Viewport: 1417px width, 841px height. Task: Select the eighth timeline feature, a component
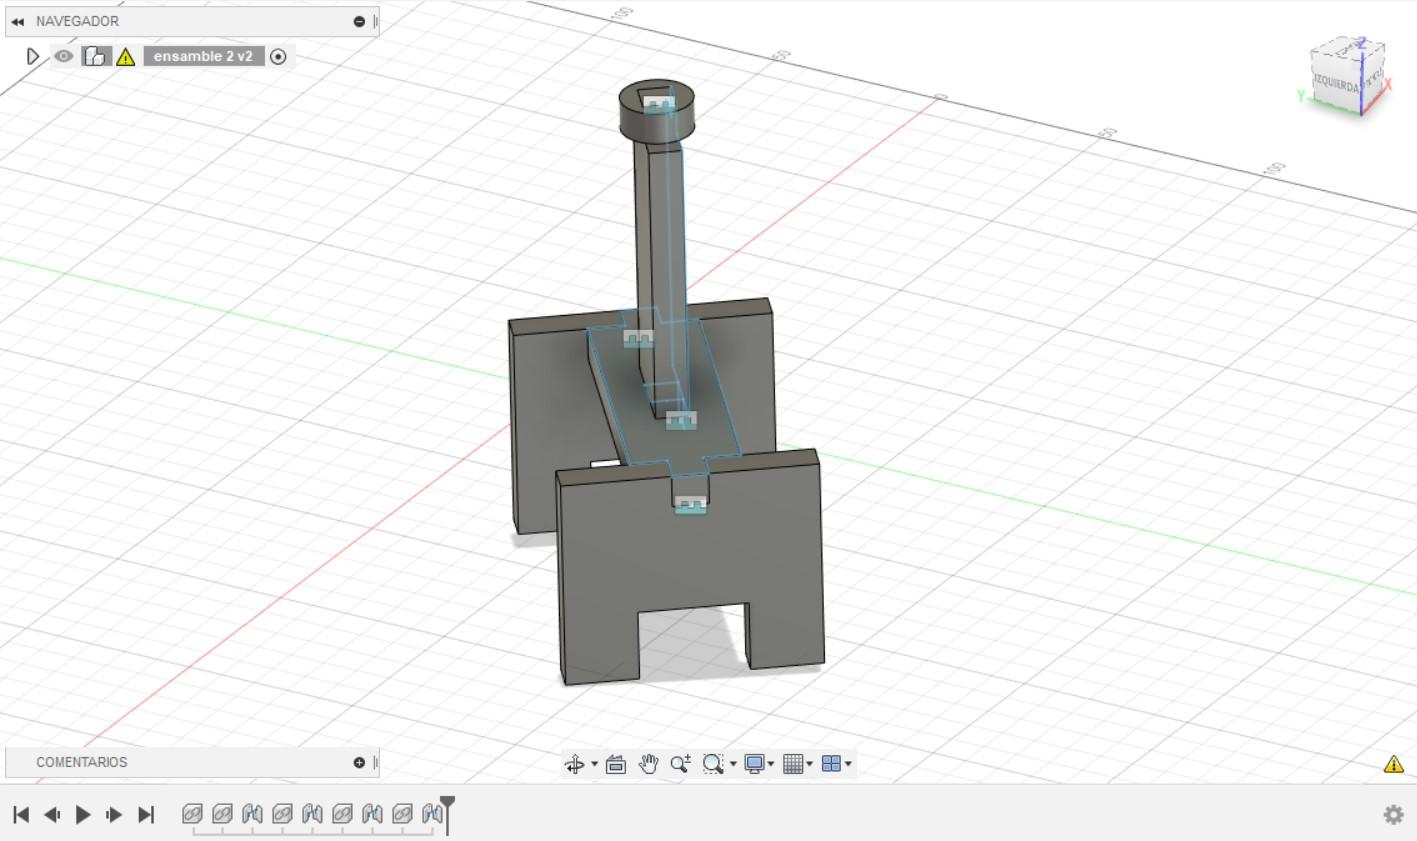tap(402, 814)
